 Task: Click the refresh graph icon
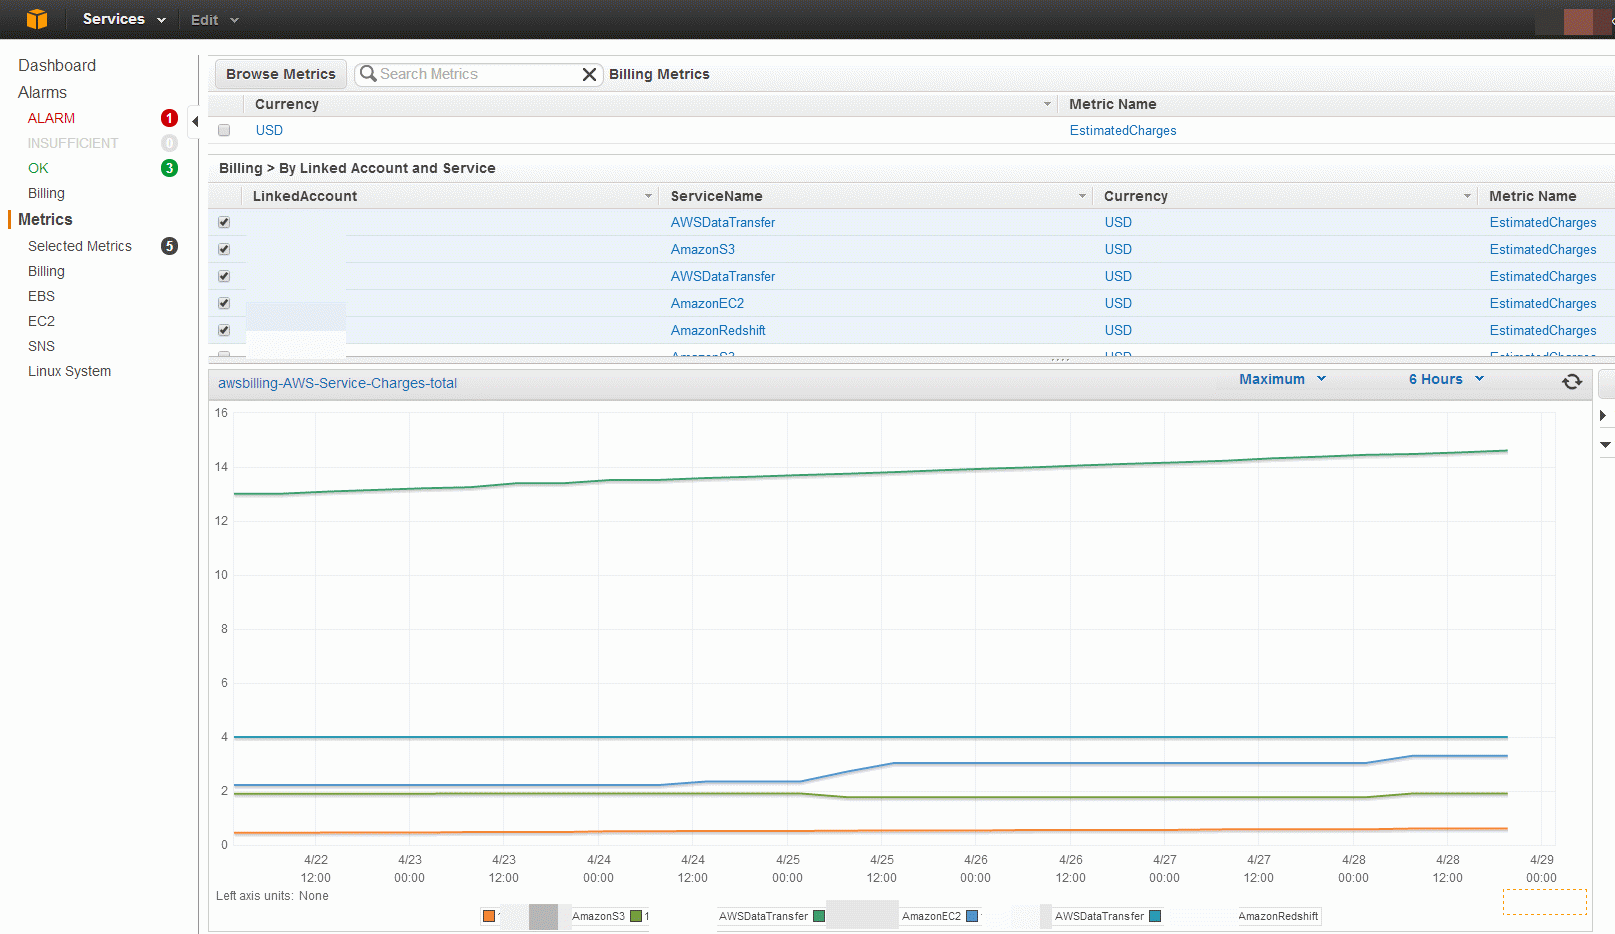[1572, 381]
